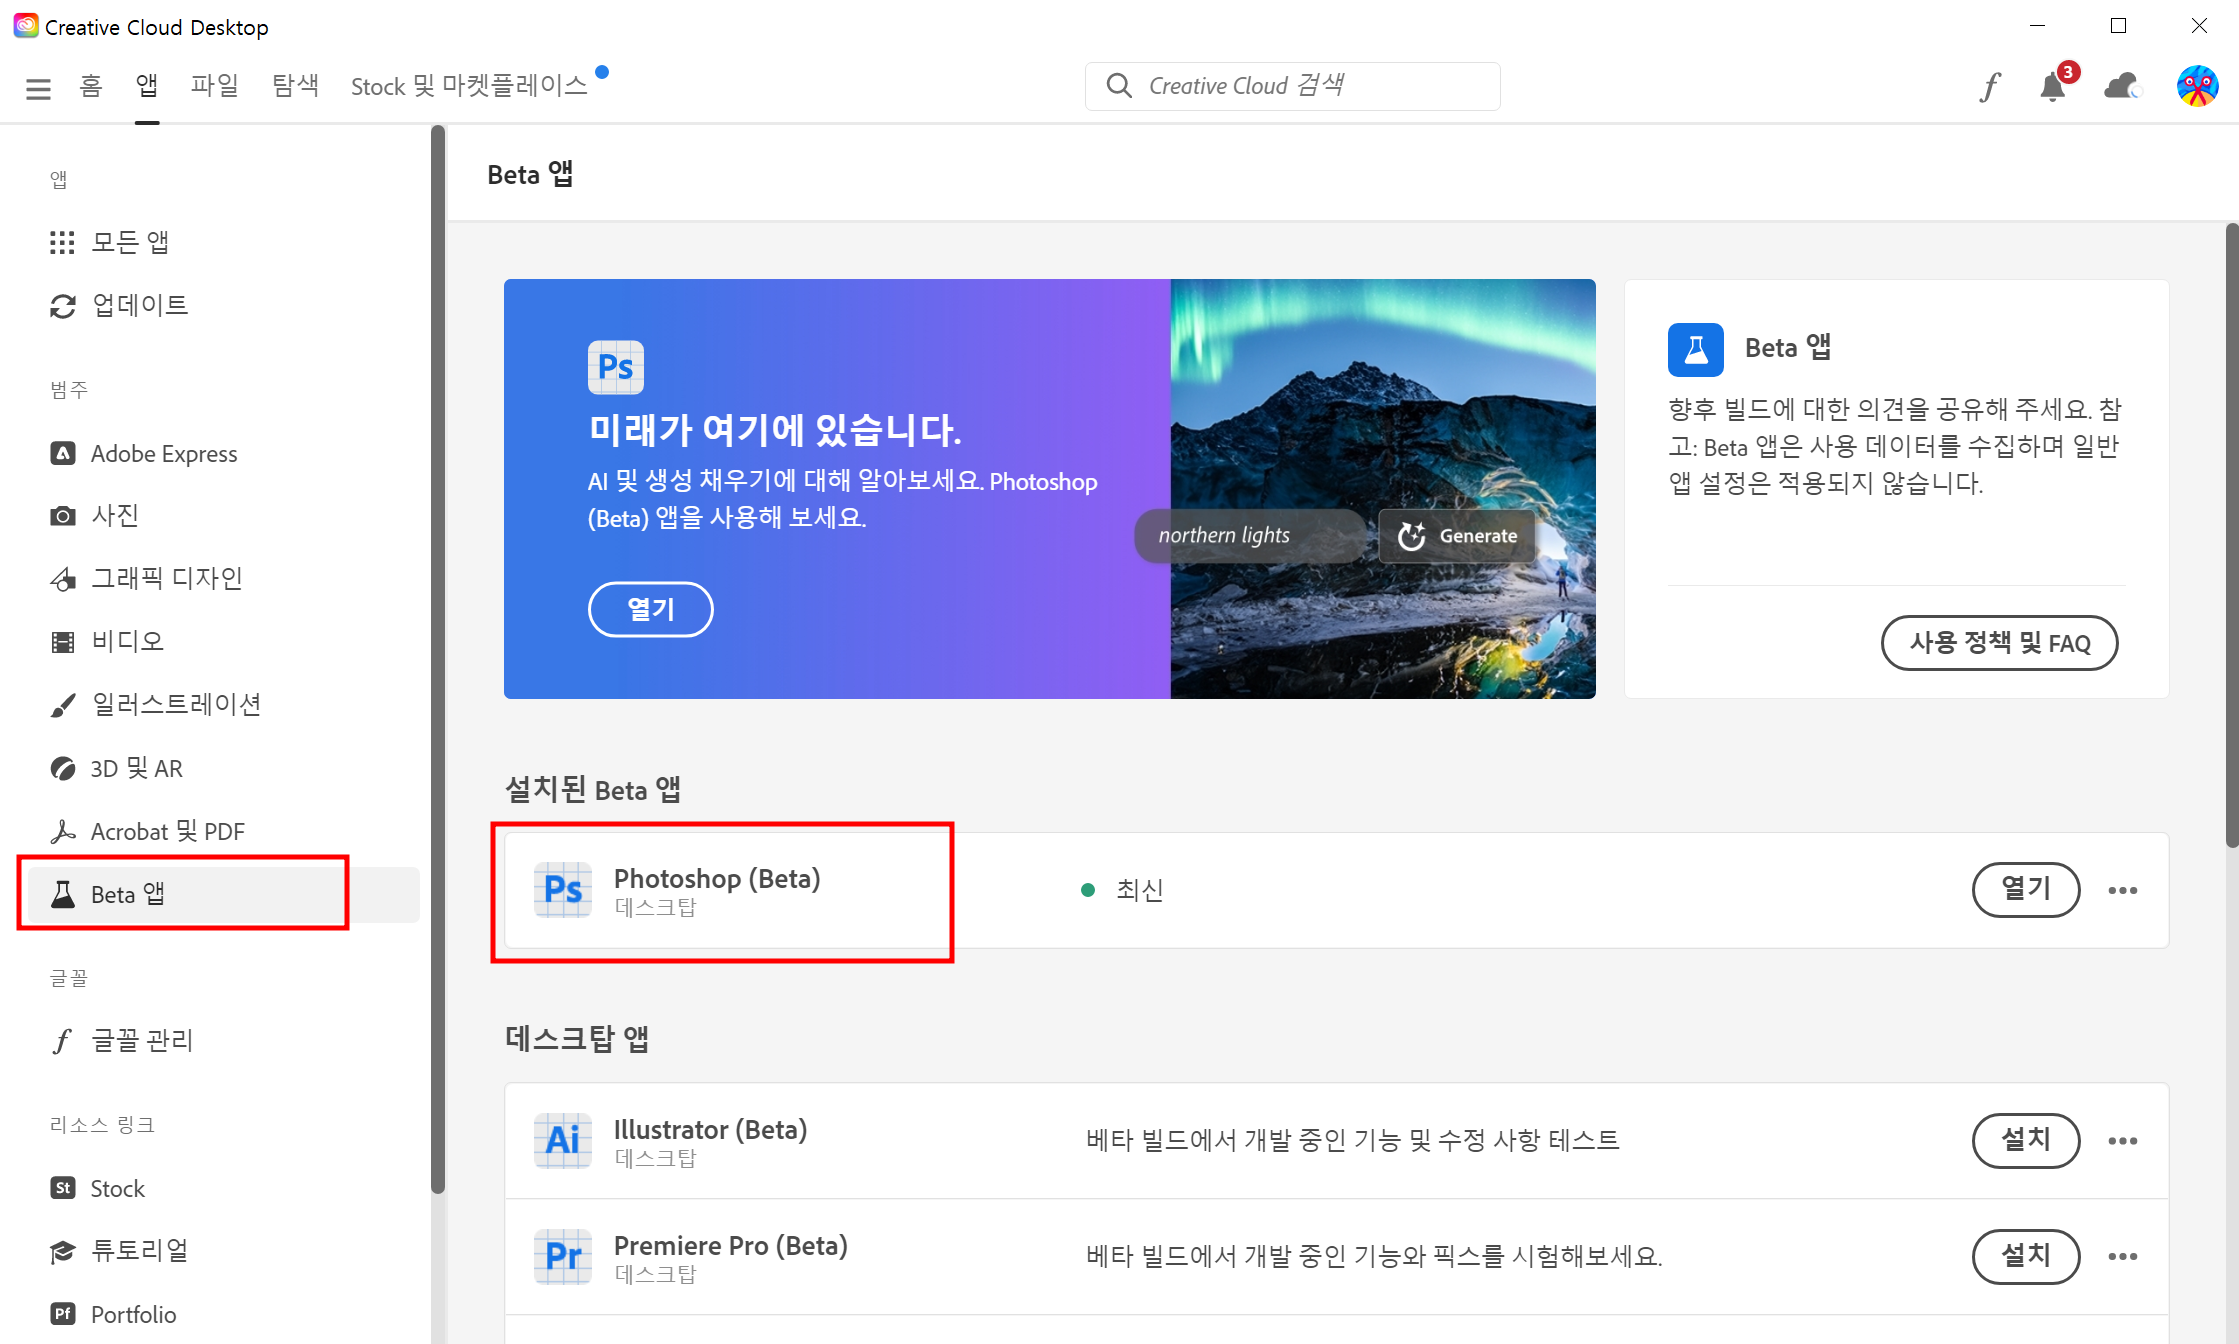Click the main content vertical scrollbar
This screenshot has height=1344, width=2239.
click(2231, 536)
